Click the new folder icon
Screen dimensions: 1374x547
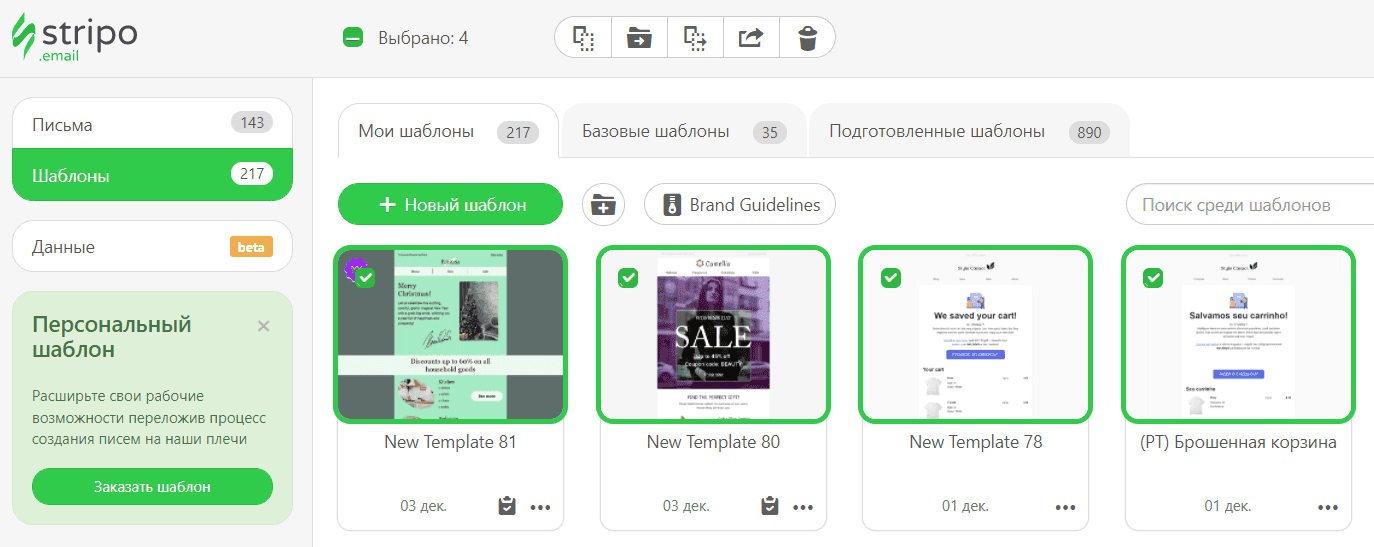pos(603,205)
